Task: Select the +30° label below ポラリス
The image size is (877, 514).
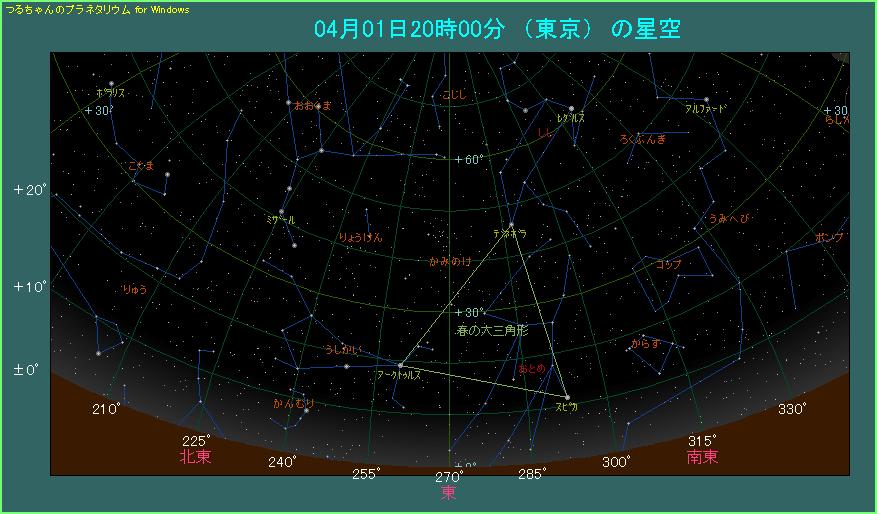Action: pos(98,111)
